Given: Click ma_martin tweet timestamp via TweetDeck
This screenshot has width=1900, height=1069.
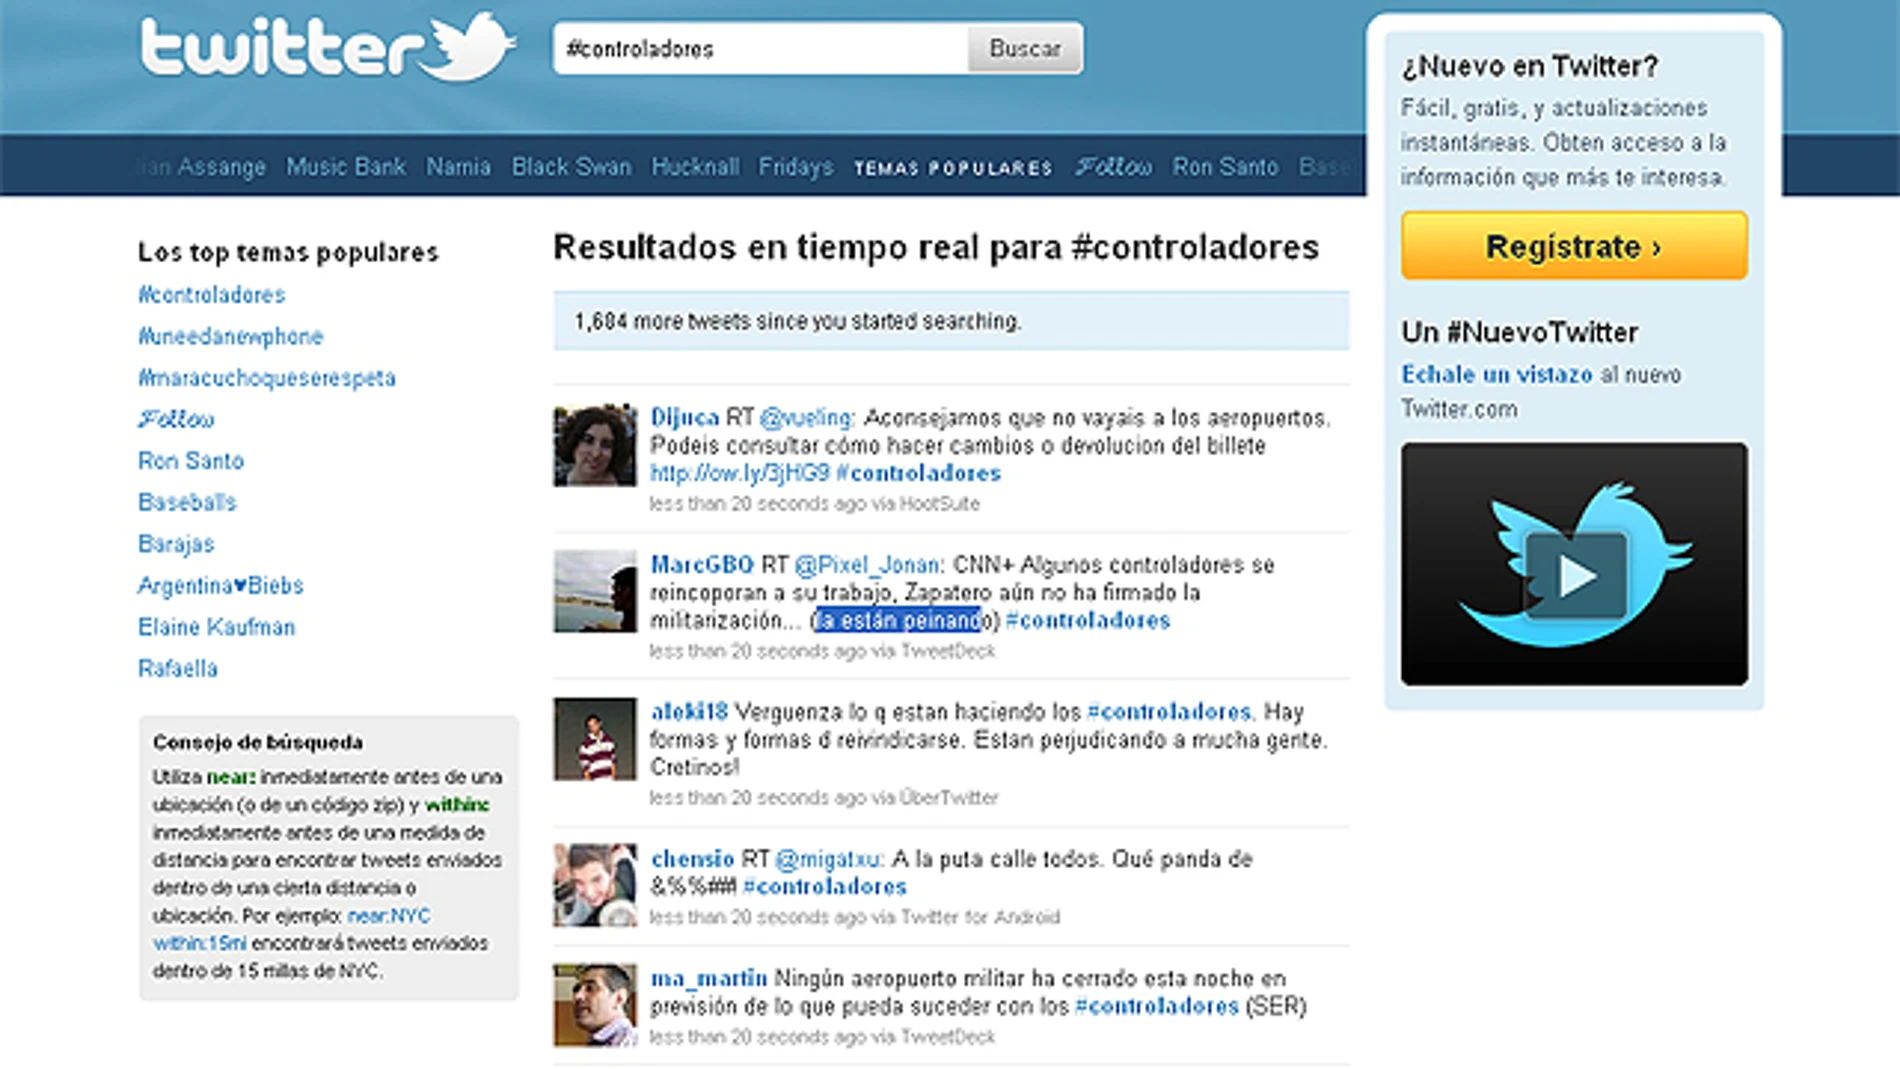Looking at the screenshot, I should 822,1037.
